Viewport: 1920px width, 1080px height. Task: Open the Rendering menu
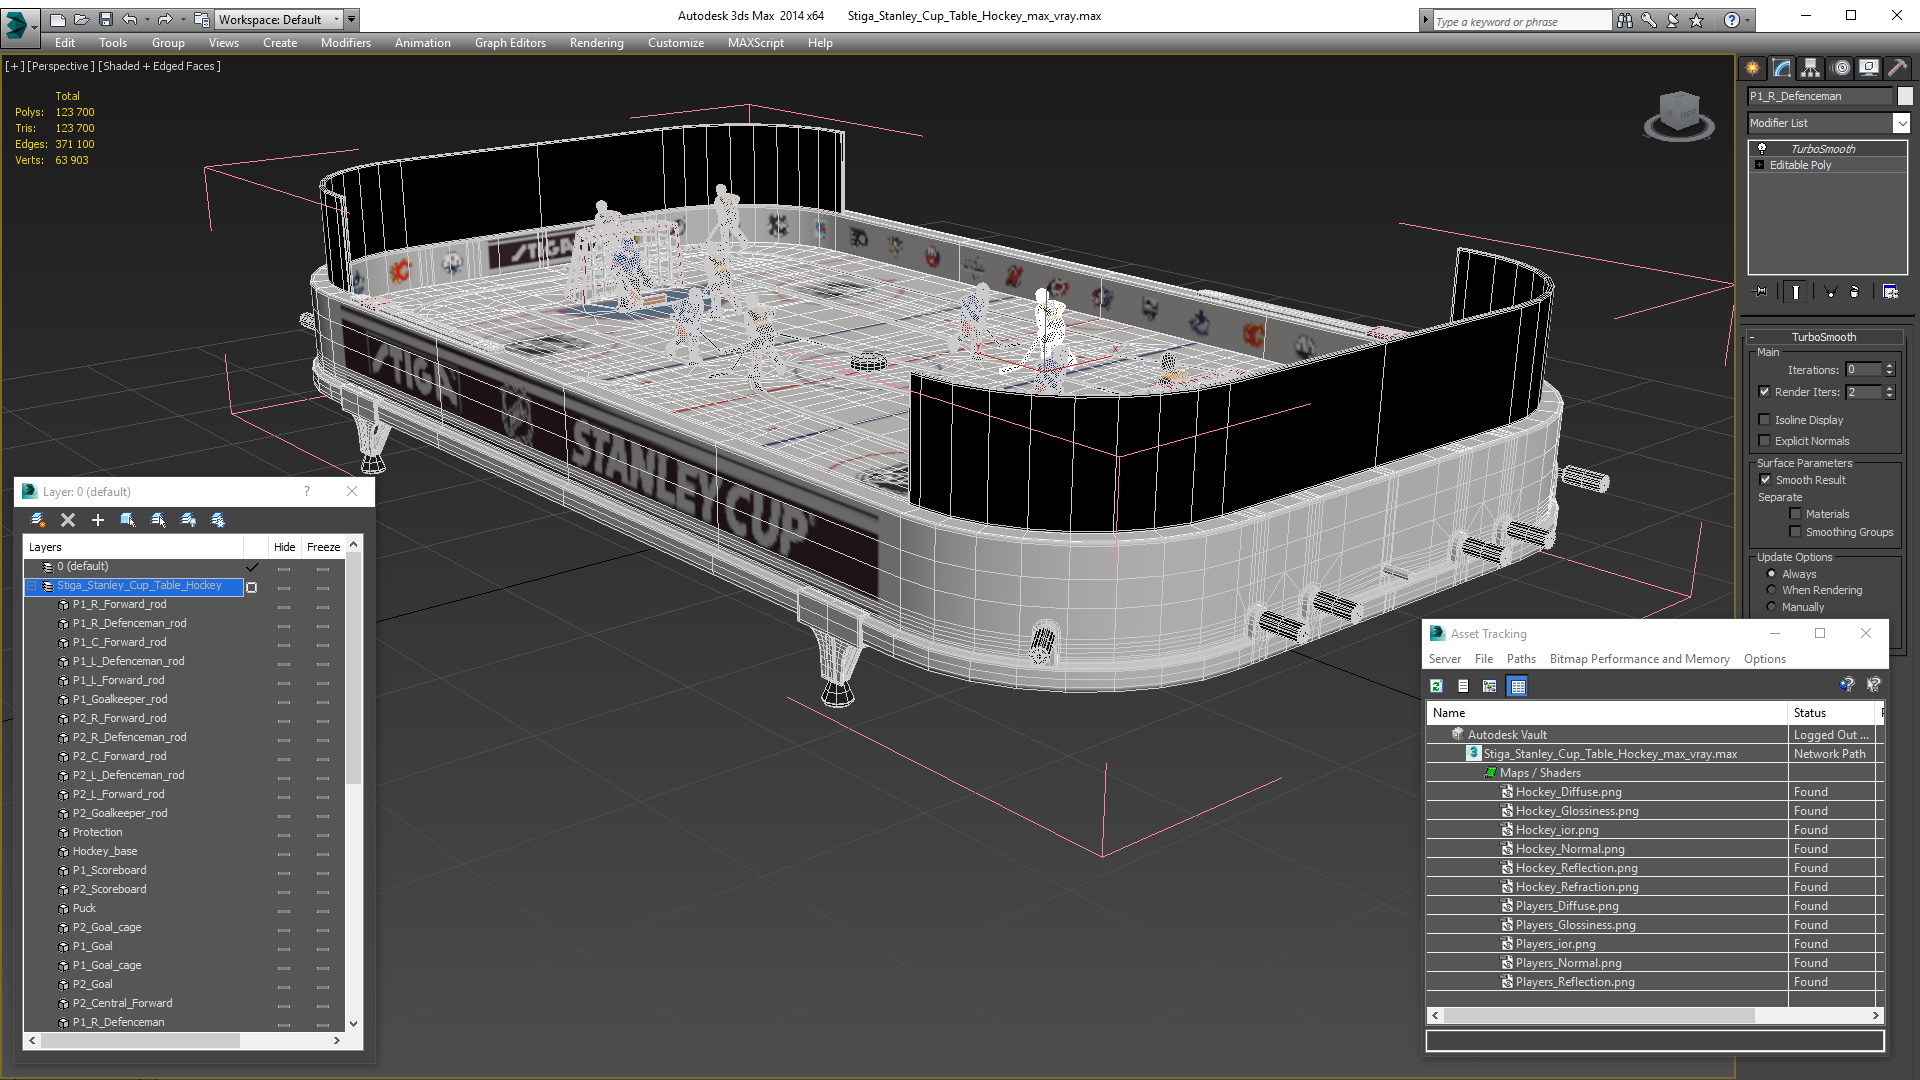coord(596,43)
